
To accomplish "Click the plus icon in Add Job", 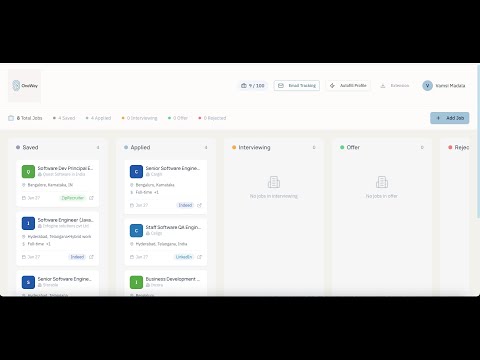I will (x=438, y=118).
